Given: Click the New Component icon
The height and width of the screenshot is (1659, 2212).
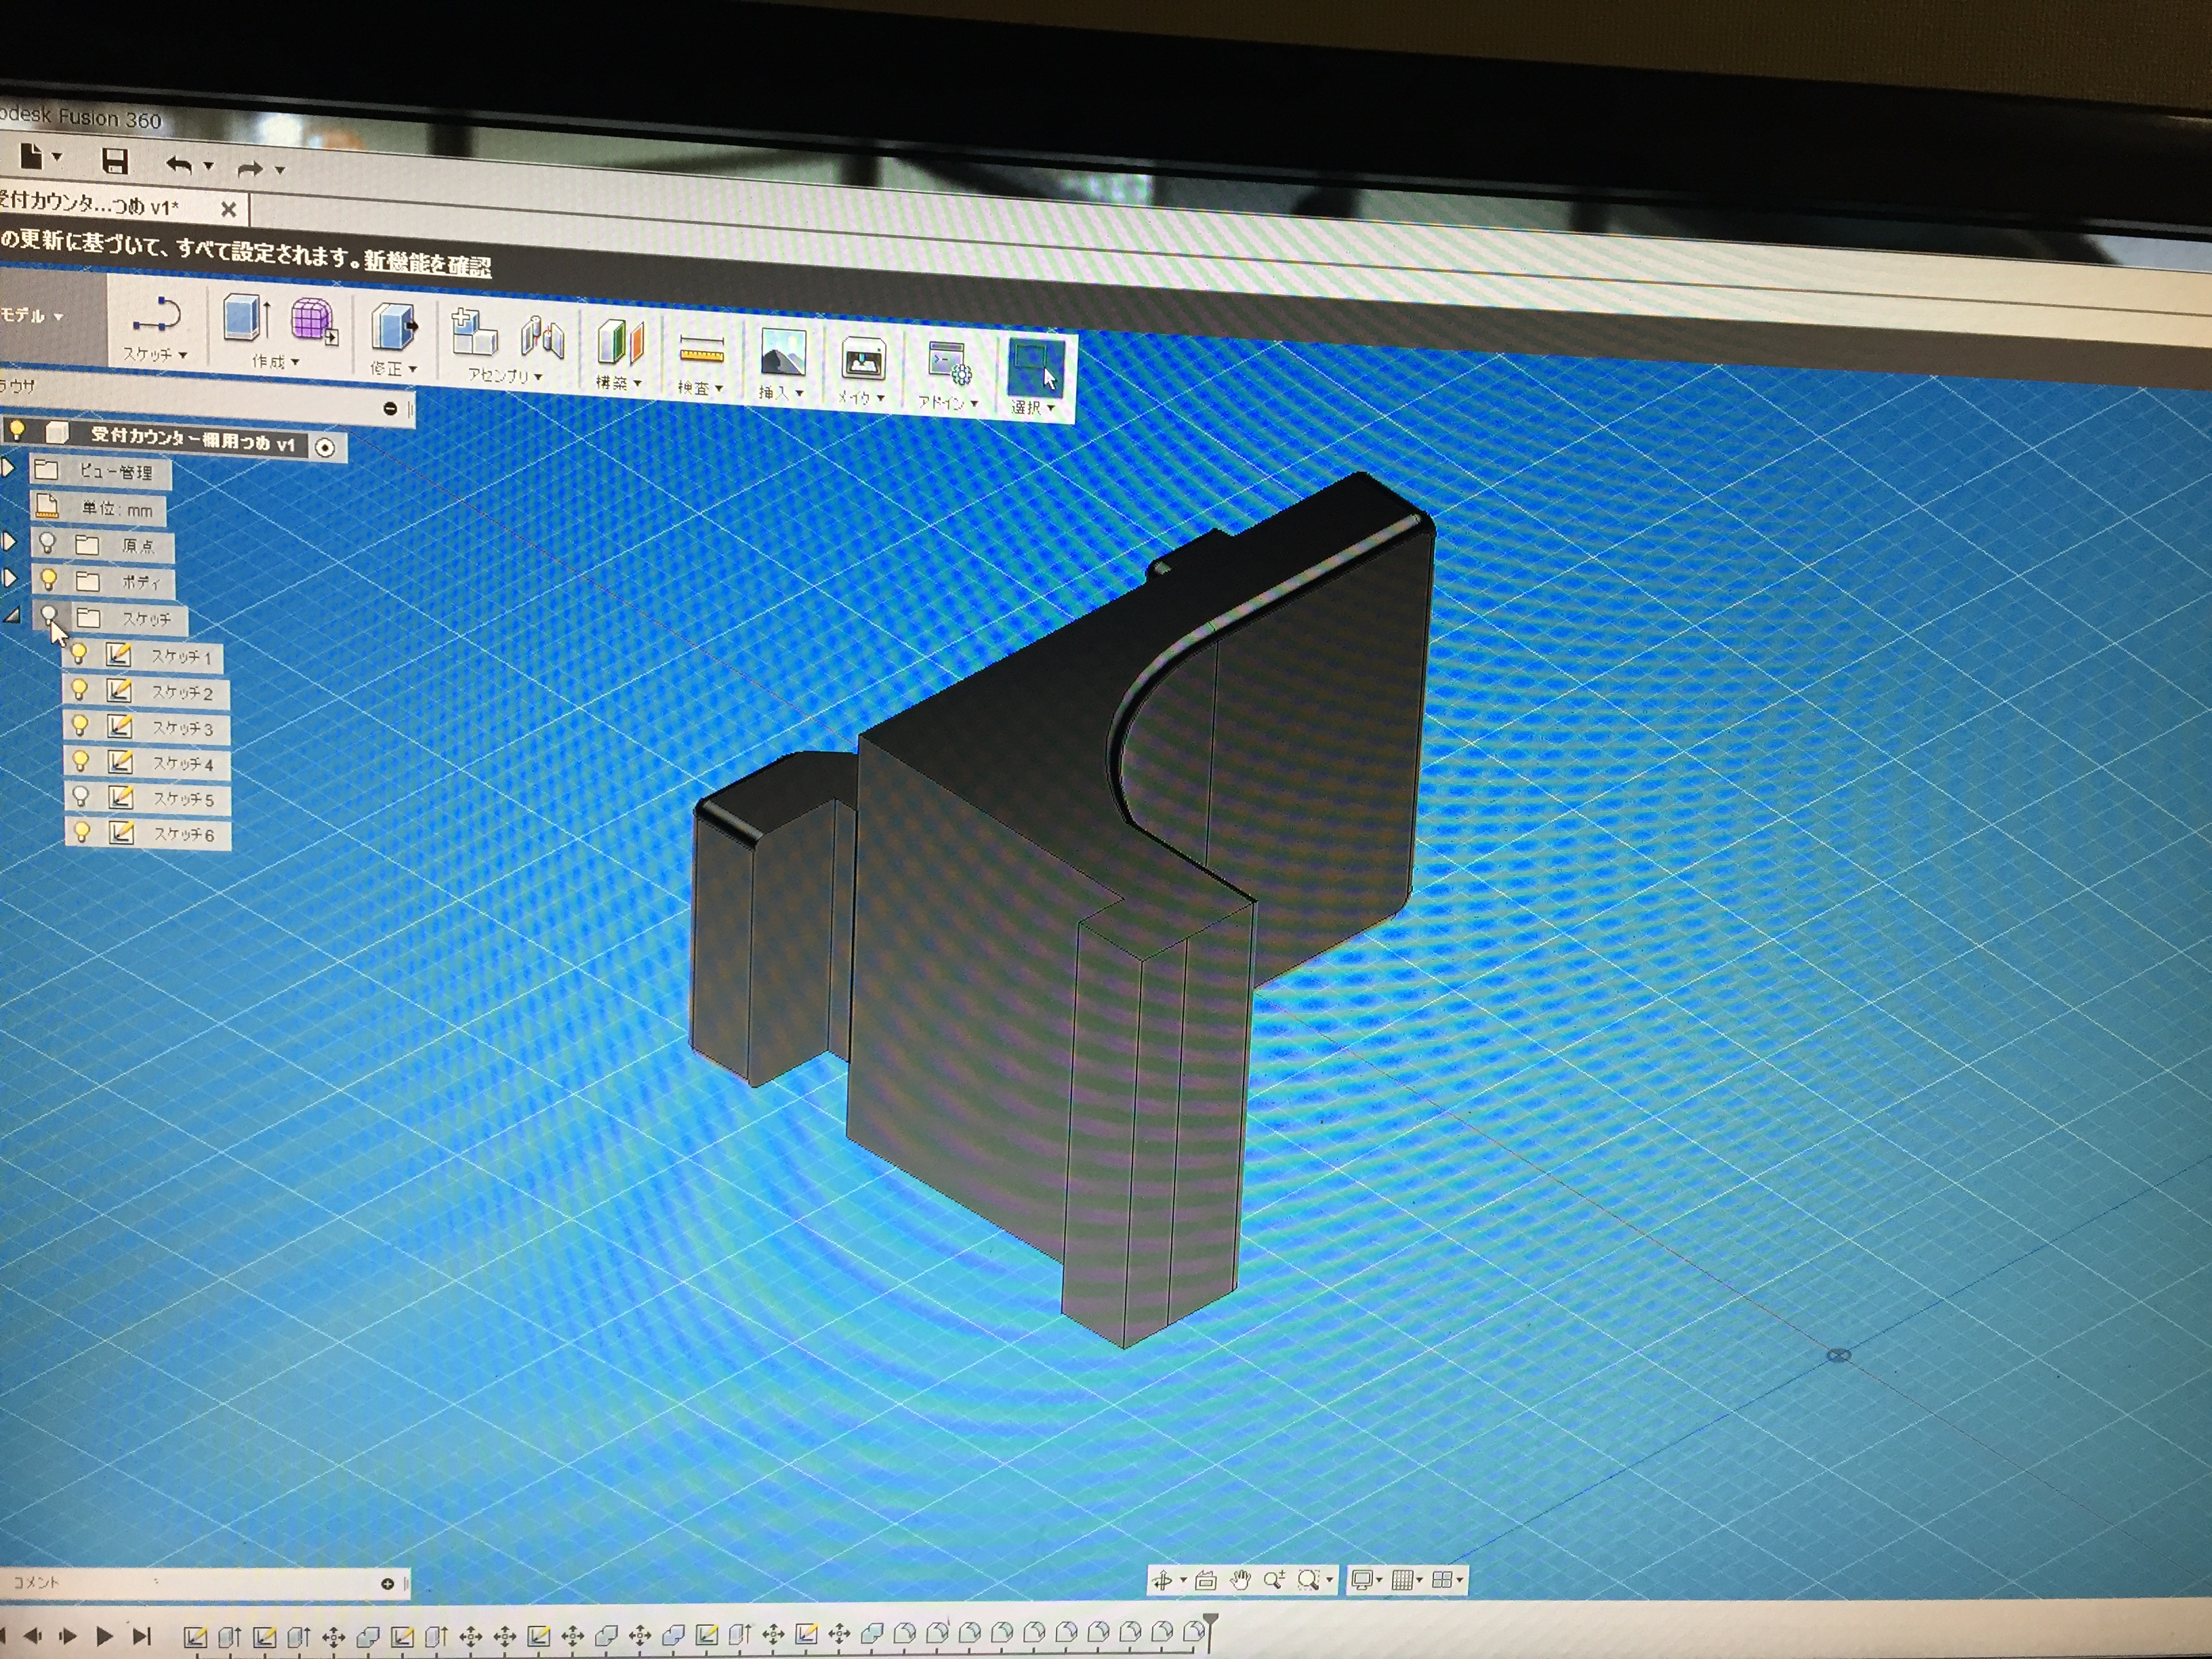Looking at the screenshot, I should (x=474, y=332).
